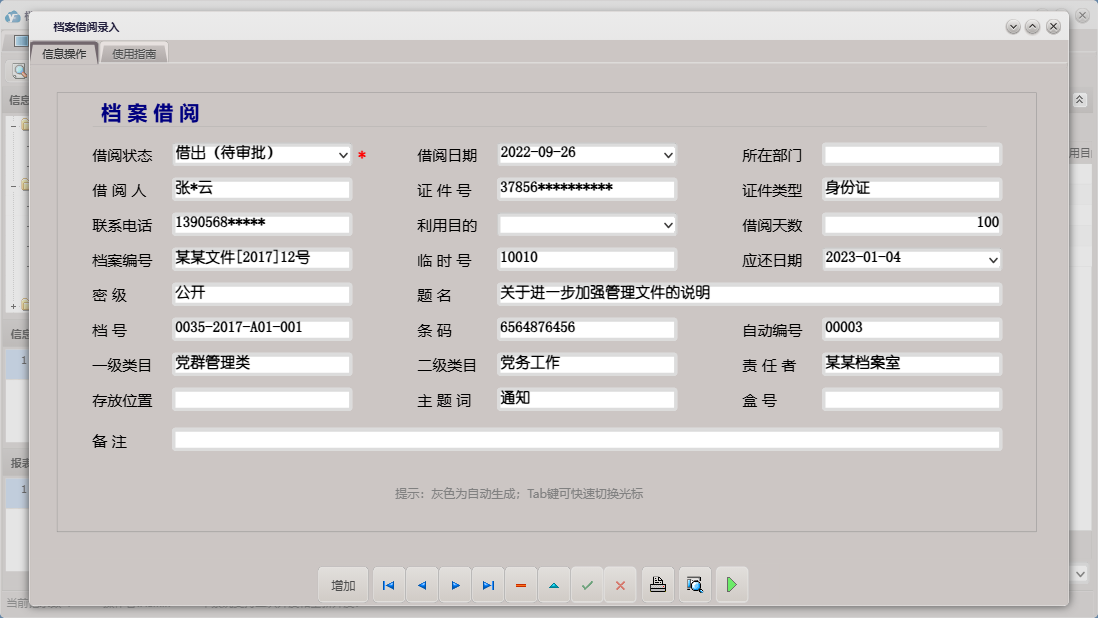Open print preview
1098x618 pixels.
click(x=695, y=585)
